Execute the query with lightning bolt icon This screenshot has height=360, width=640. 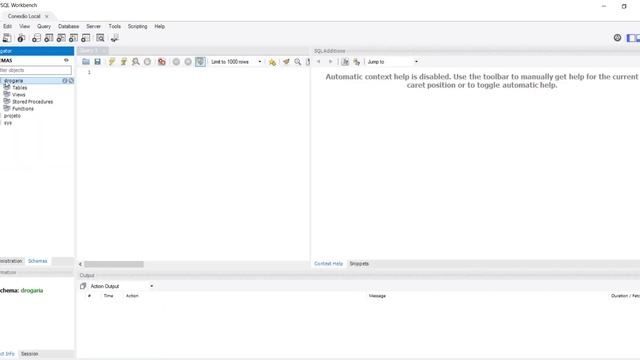111,62
